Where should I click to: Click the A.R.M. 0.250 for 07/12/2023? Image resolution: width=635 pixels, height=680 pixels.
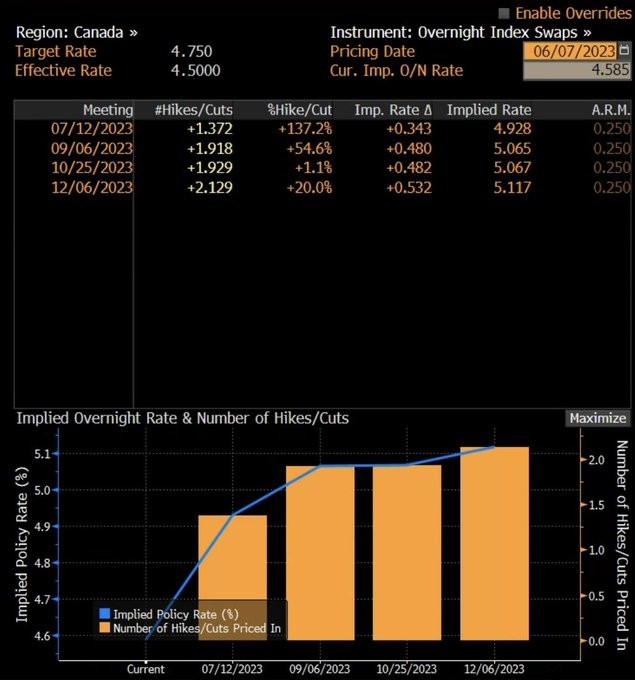click(612, 129)
